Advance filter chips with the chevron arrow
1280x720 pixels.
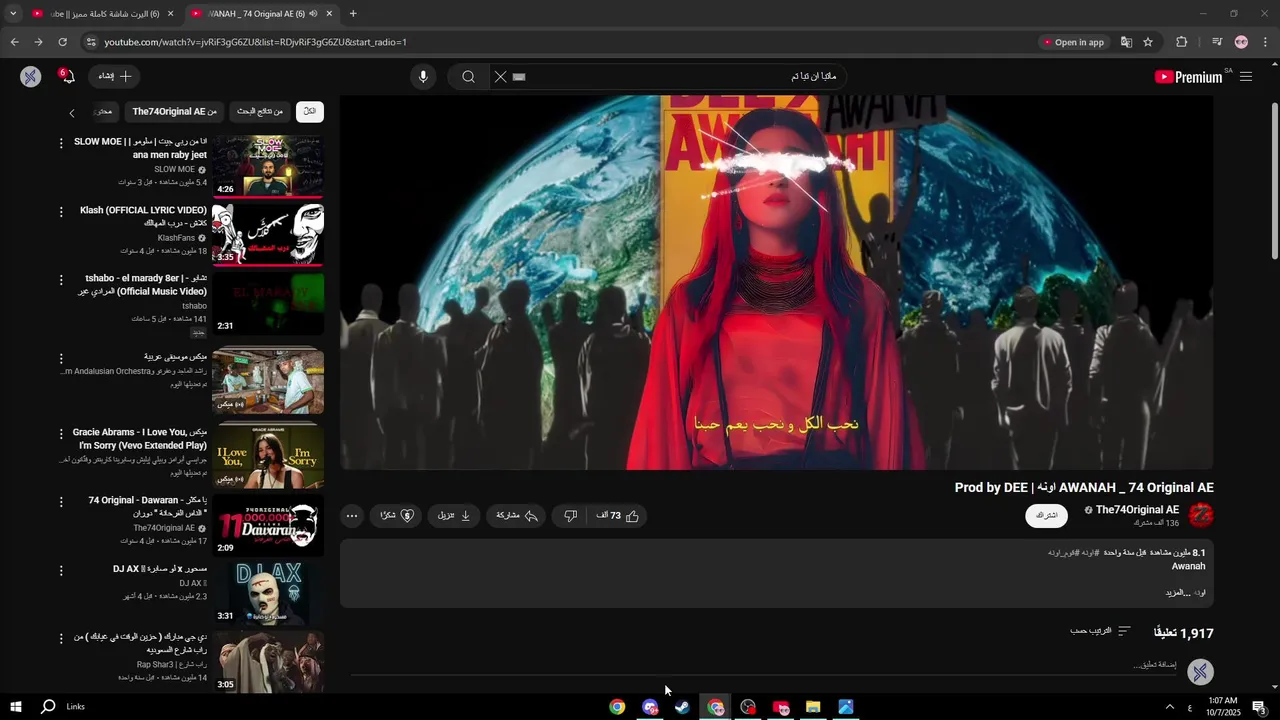point(72,113)
